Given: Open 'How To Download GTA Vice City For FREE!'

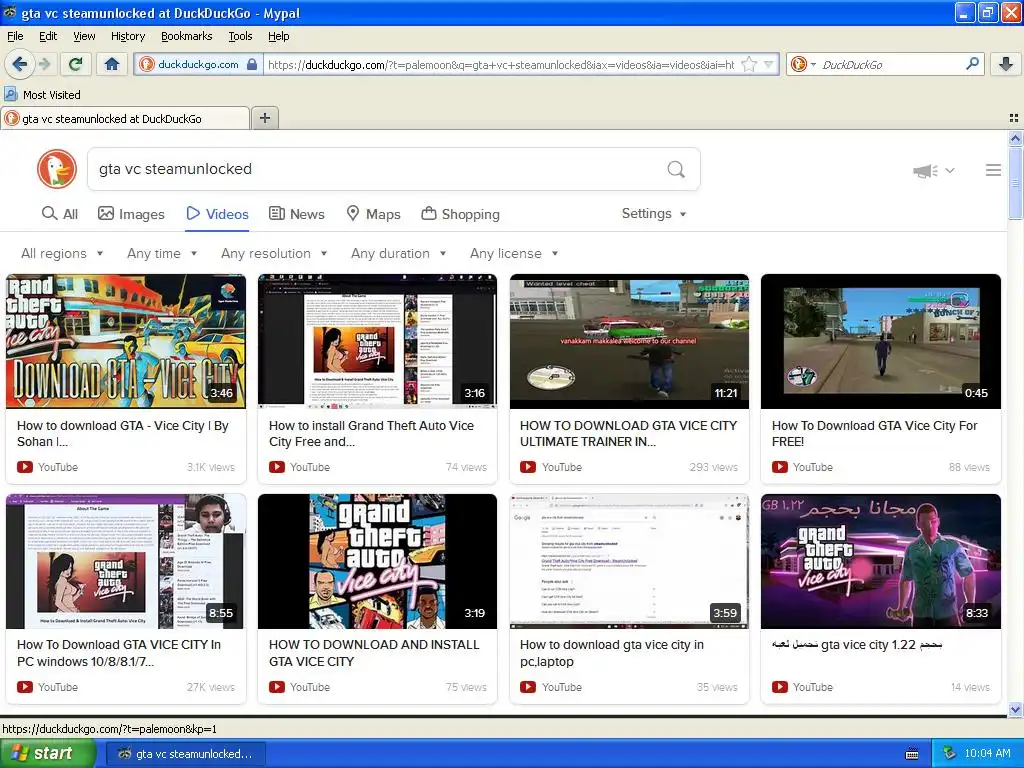Looking at the screenshot, I should [874, 434].
